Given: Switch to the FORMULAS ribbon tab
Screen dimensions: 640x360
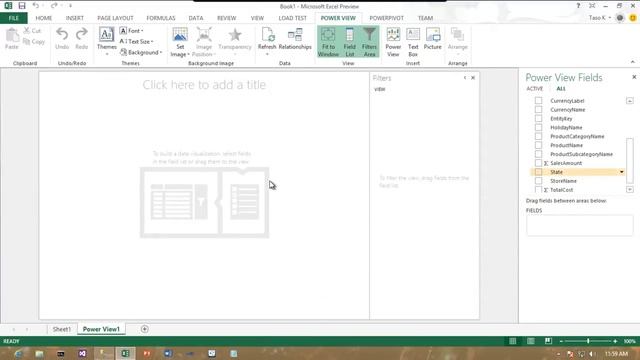Looking at the screenshot, I should [161, 18].
